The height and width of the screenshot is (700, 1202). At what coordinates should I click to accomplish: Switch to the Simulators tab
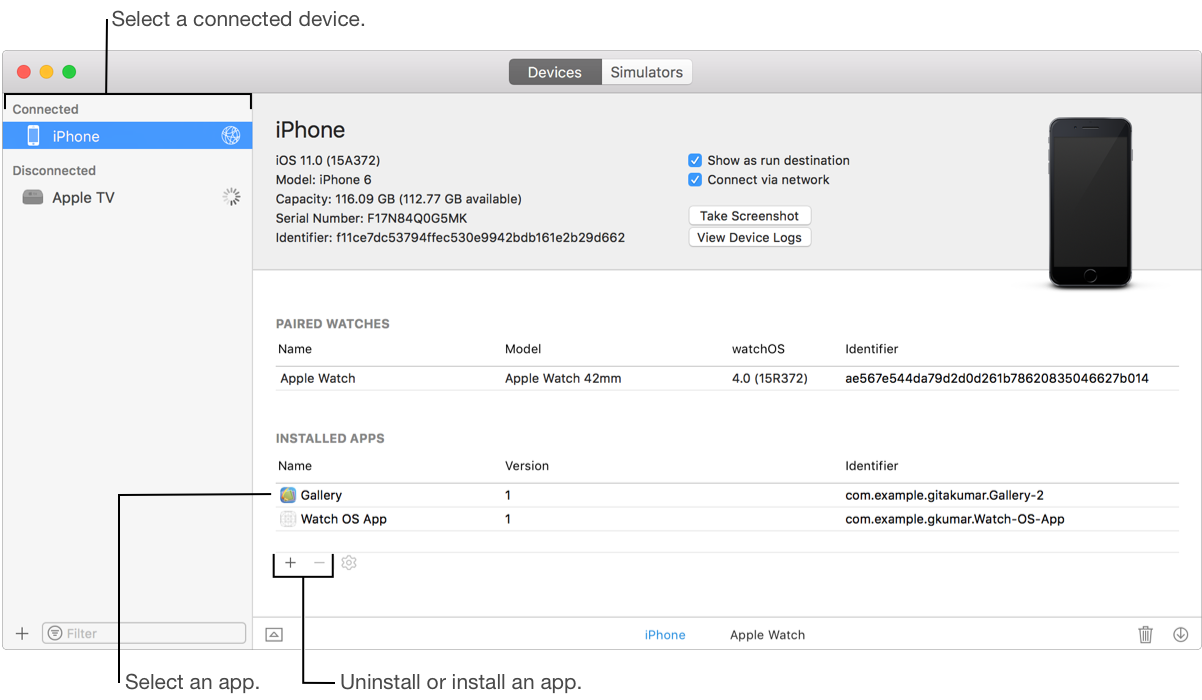[647, 72]
